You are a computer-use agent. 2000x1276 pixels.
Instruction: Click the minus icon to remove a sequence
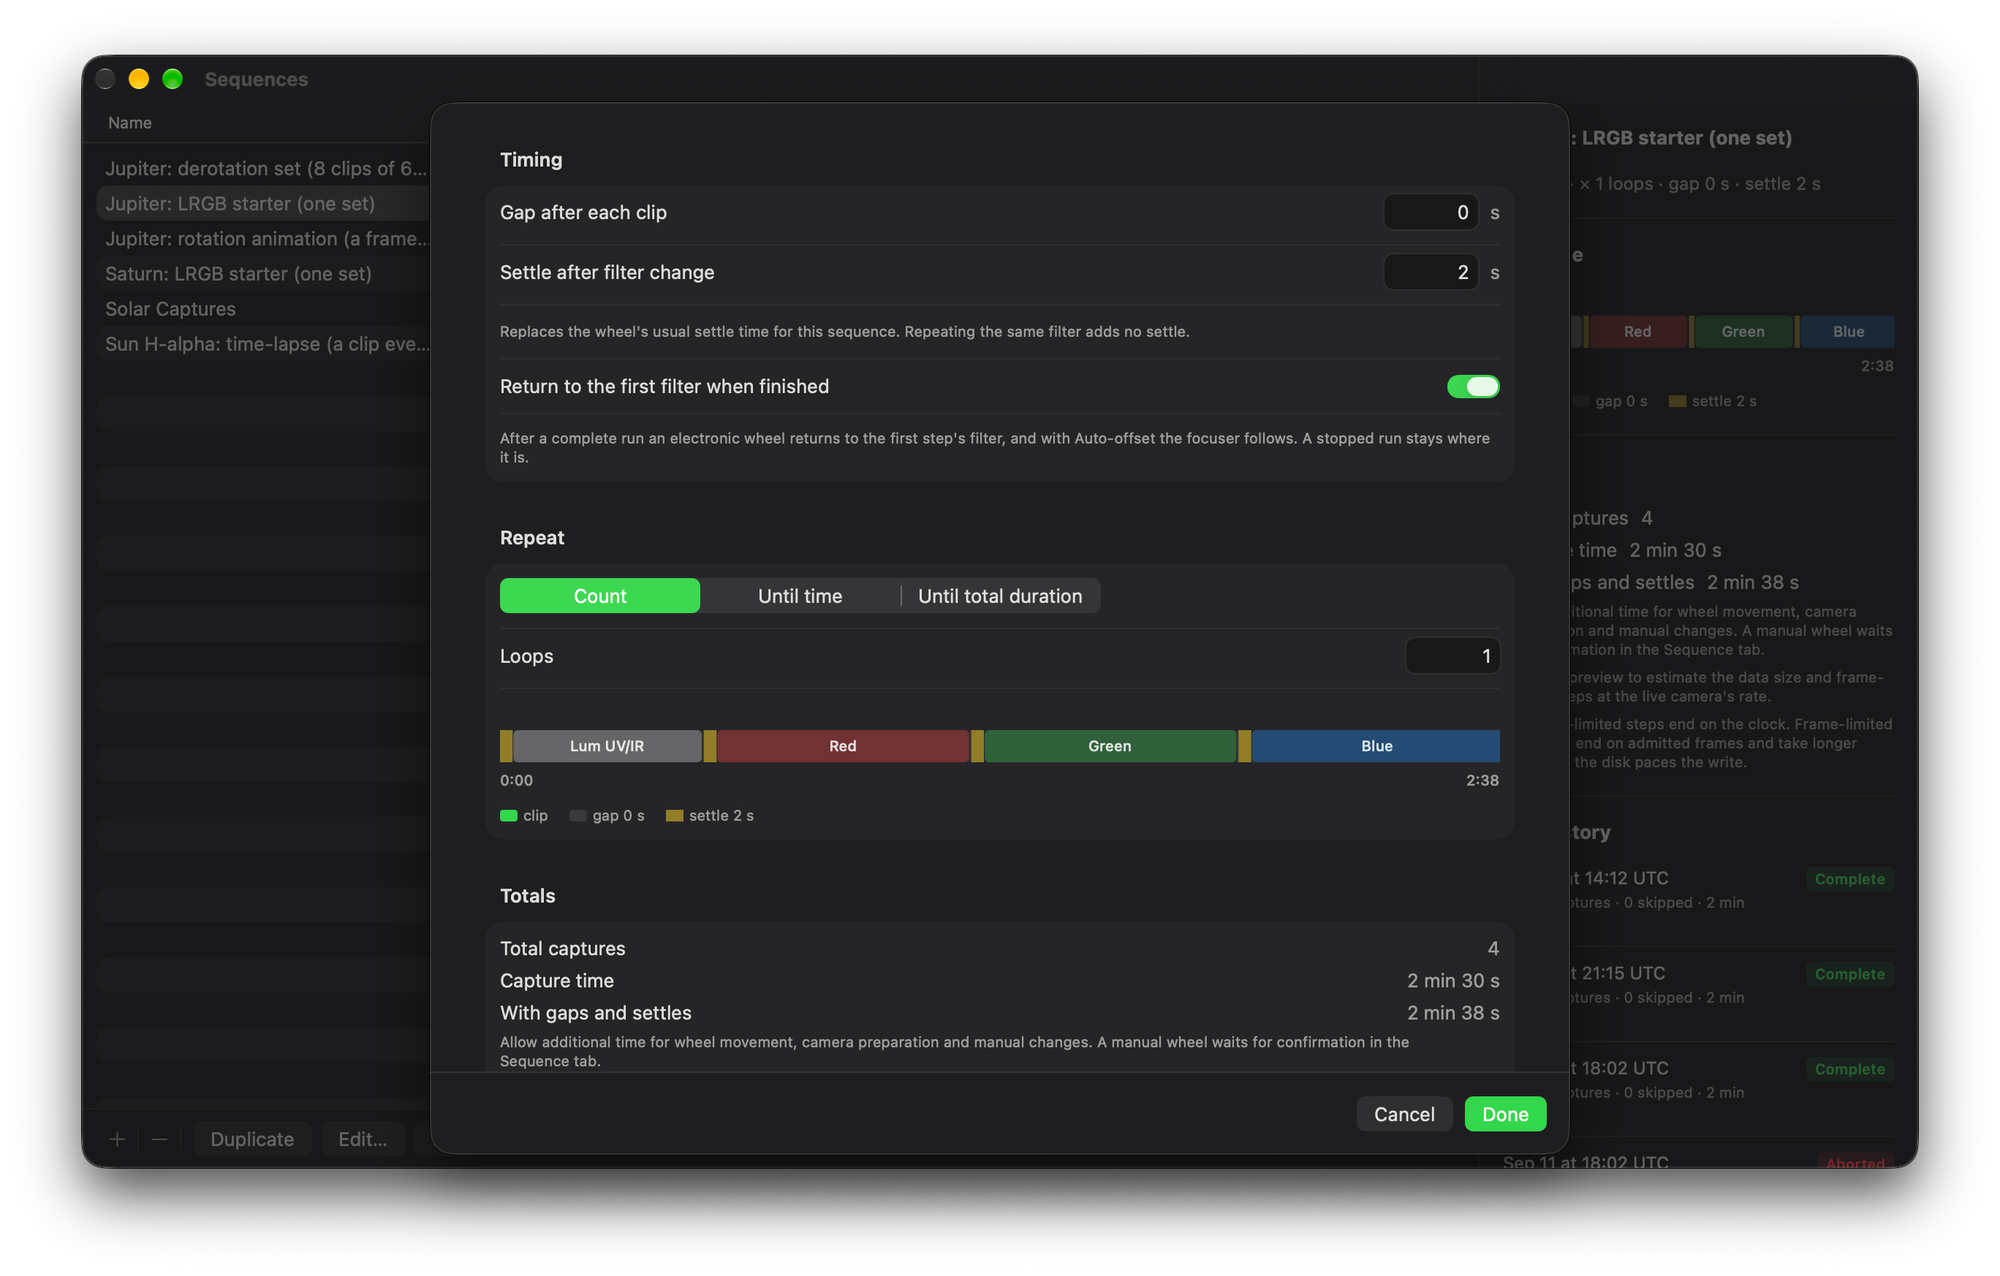(x=159, y=1139)
